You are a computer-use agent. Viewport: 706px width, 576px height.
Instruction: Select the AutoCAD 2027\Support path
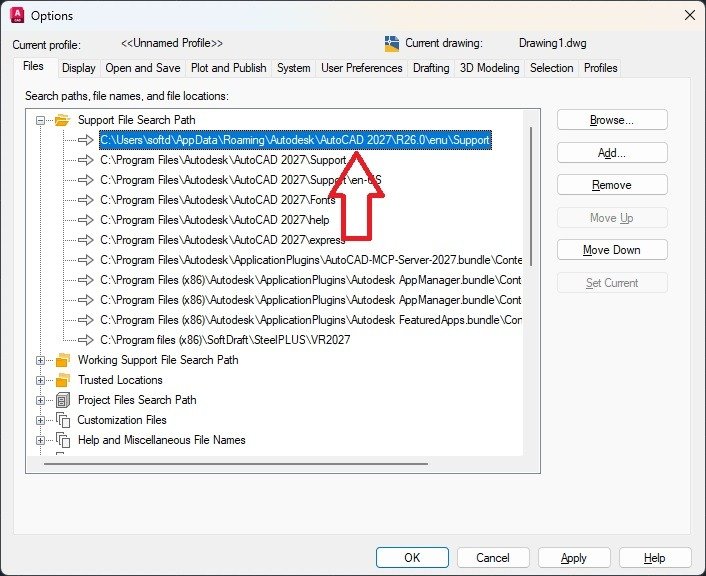tap(223, 160)
